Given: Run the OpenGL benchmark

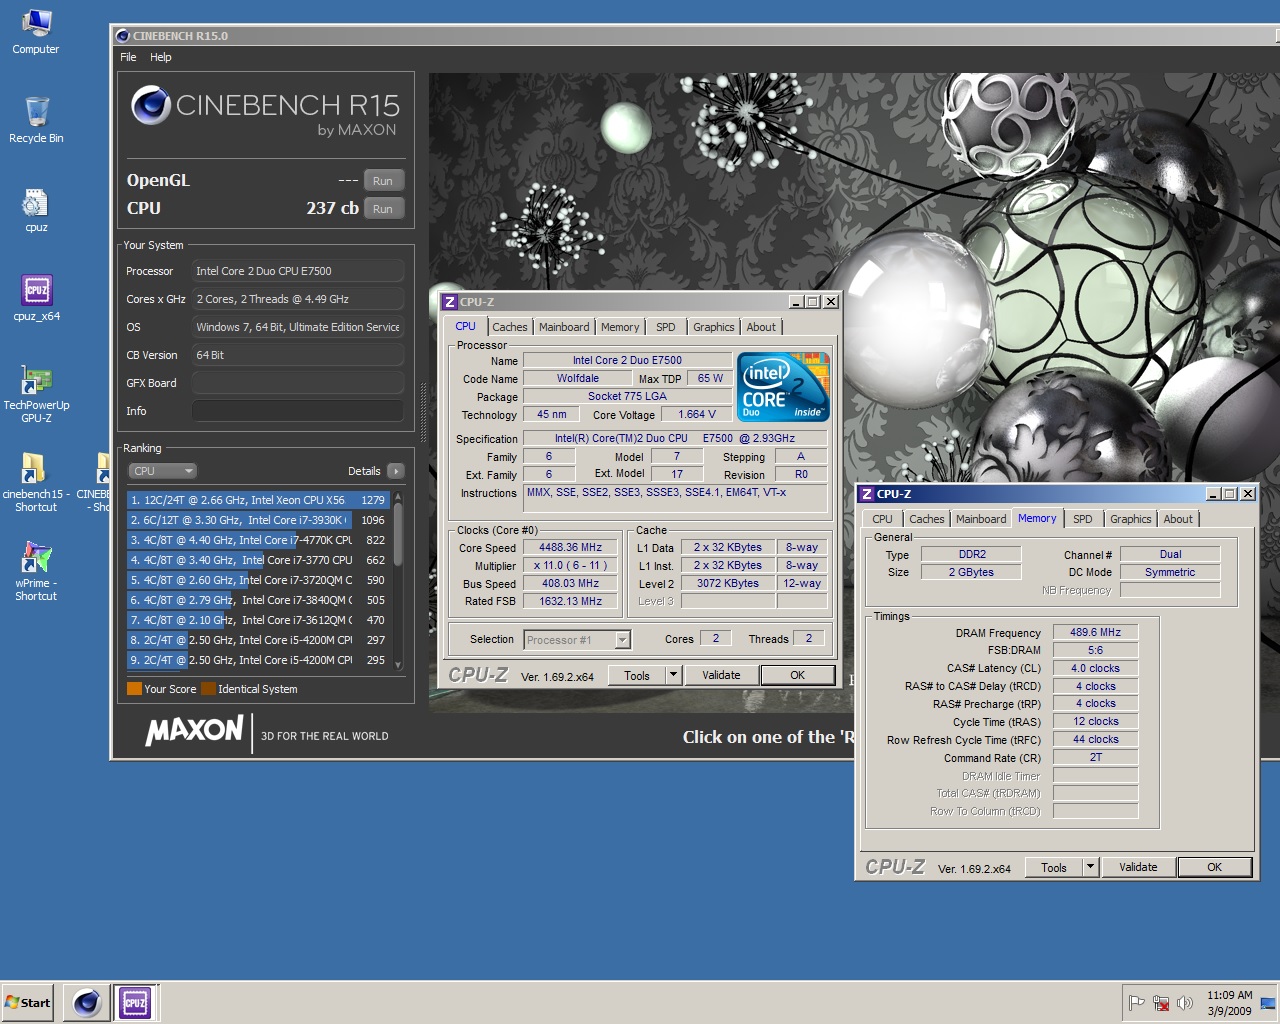Looking at the screenshot, I should tap(383, 181).
